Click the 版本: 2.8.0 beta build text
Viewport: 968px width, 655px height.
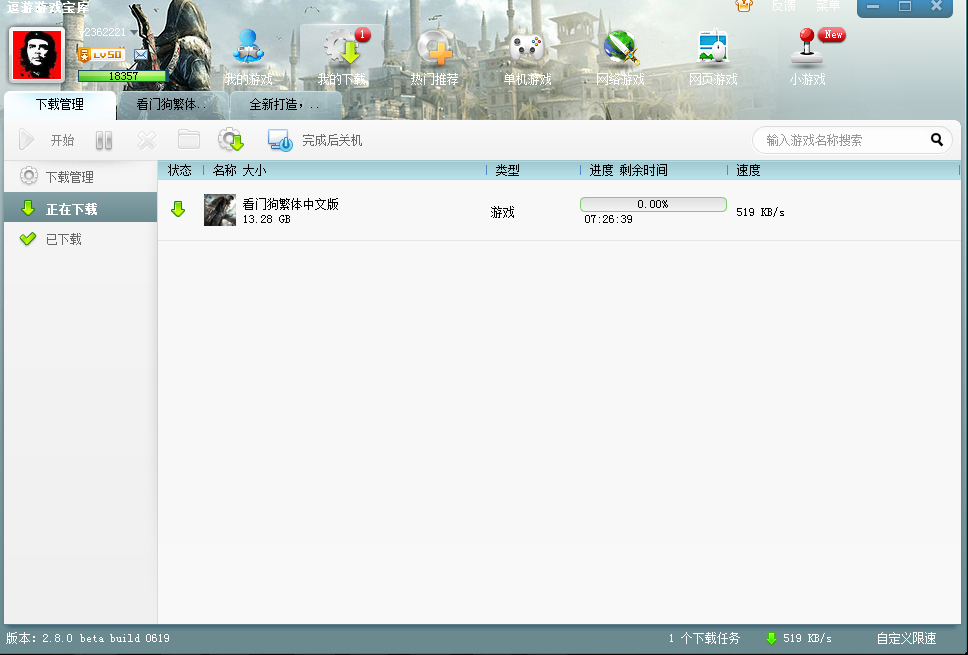pos(88,638)
